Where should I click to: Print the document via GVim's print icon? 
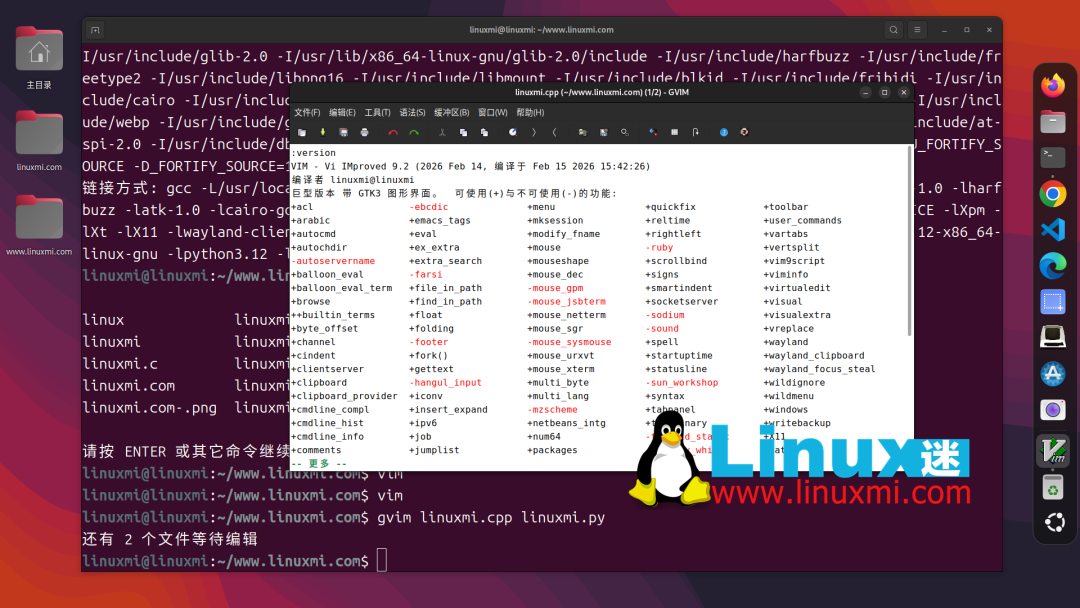pos(364,131)
